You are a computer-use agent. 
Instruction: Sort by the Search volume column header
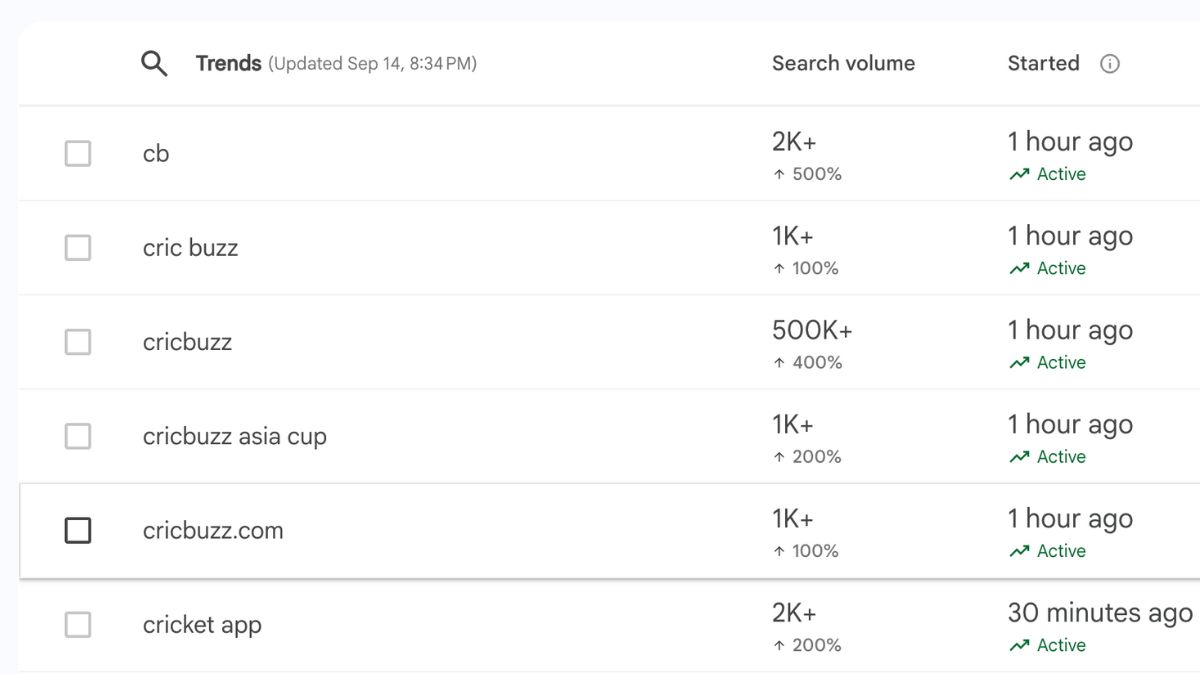843,64
